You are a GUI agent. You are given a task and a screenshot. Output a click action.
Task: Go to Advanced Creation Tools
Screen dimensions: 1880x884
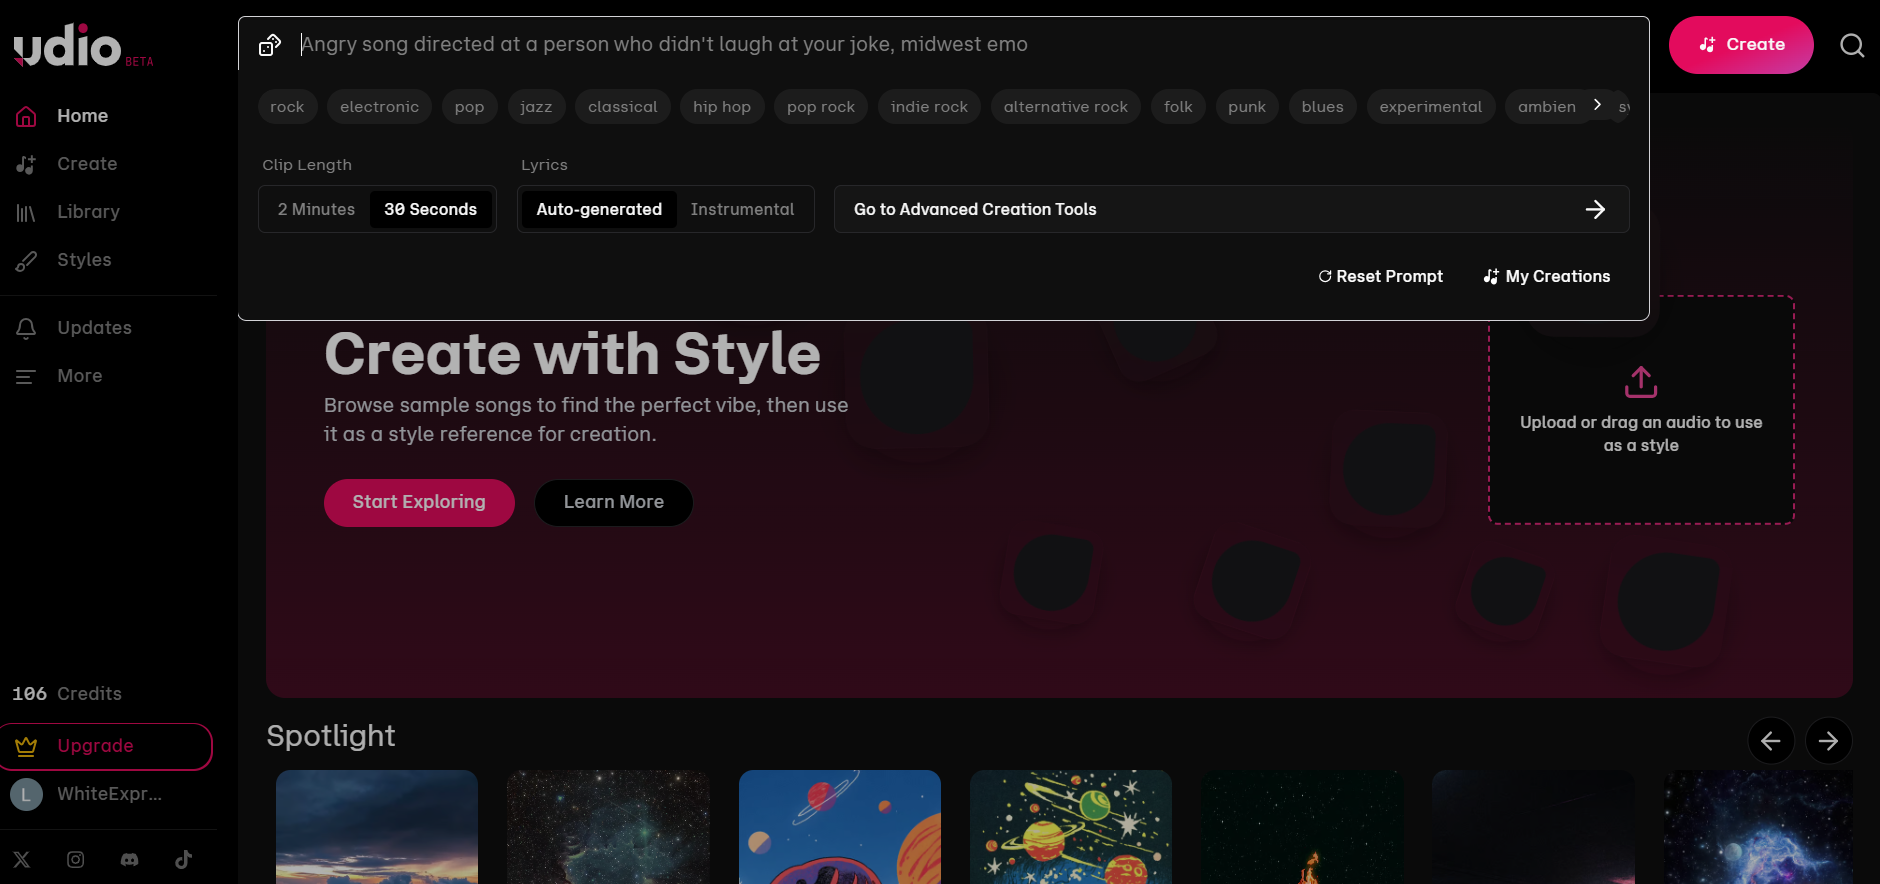coord(1231,209)
